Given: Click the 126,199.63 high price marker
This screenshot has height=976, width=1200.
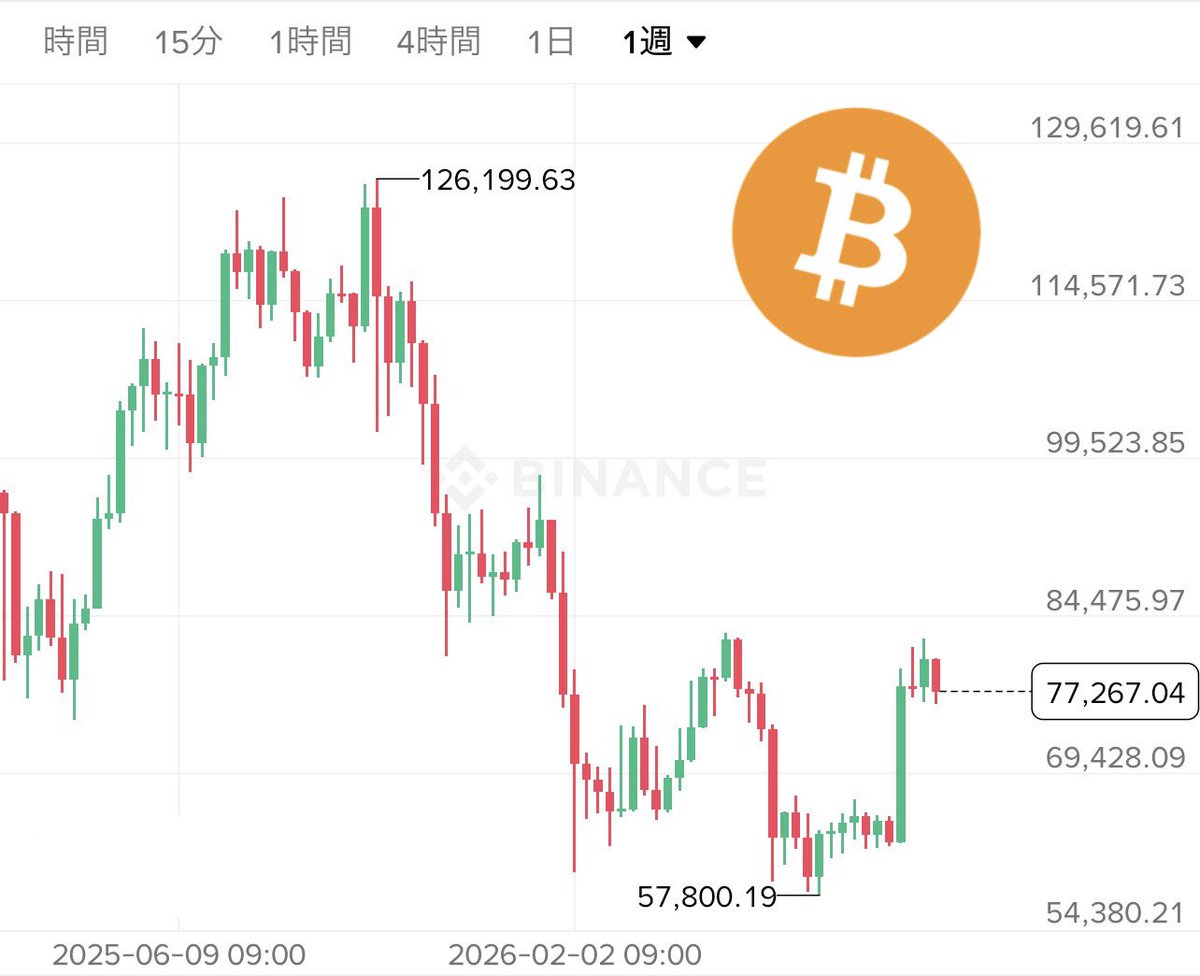Looking at the screenshot, I should click(498, 180).
